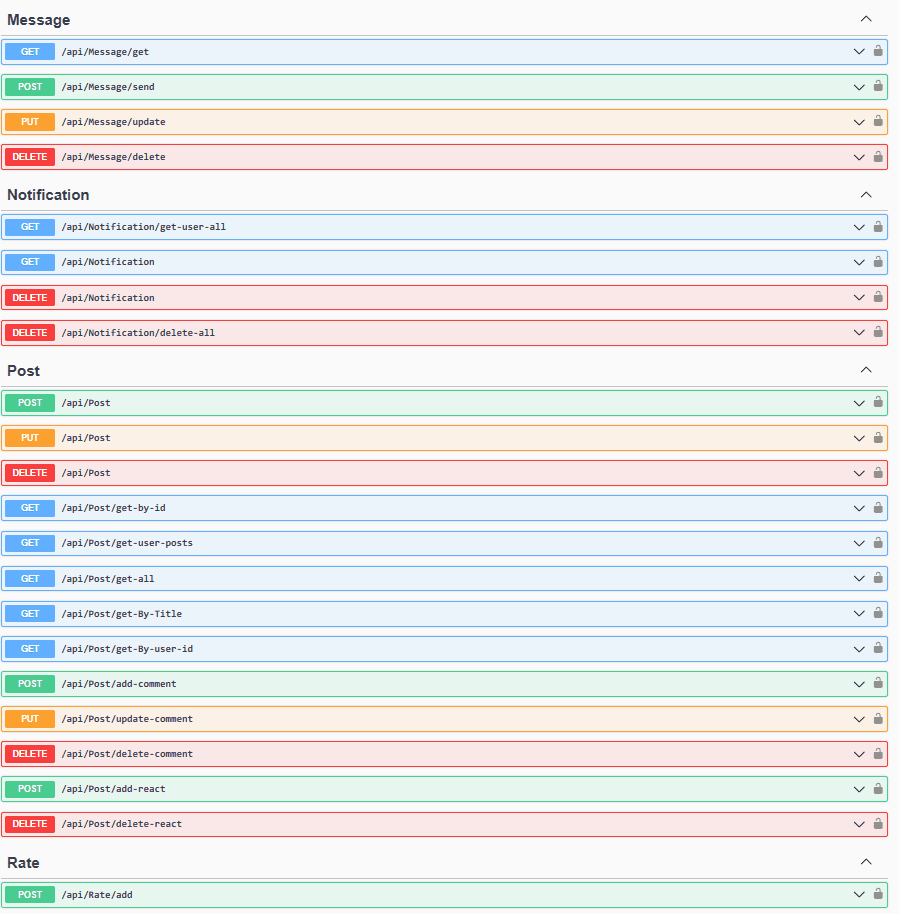Click the lock for /api/Post/get-by-id
The width and height of the screenshot is (899, 914).
(877, 507)
